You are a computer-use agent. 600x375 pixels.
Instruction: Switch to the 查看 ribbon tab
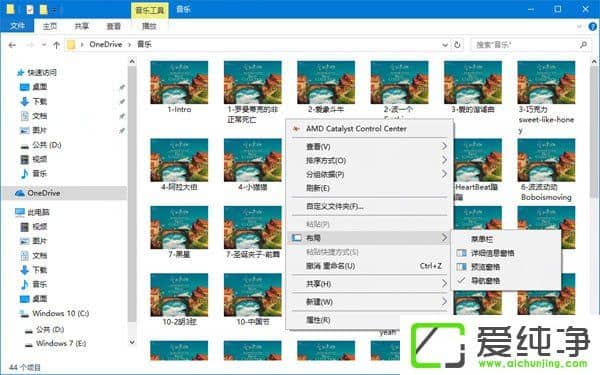[113, 26]
